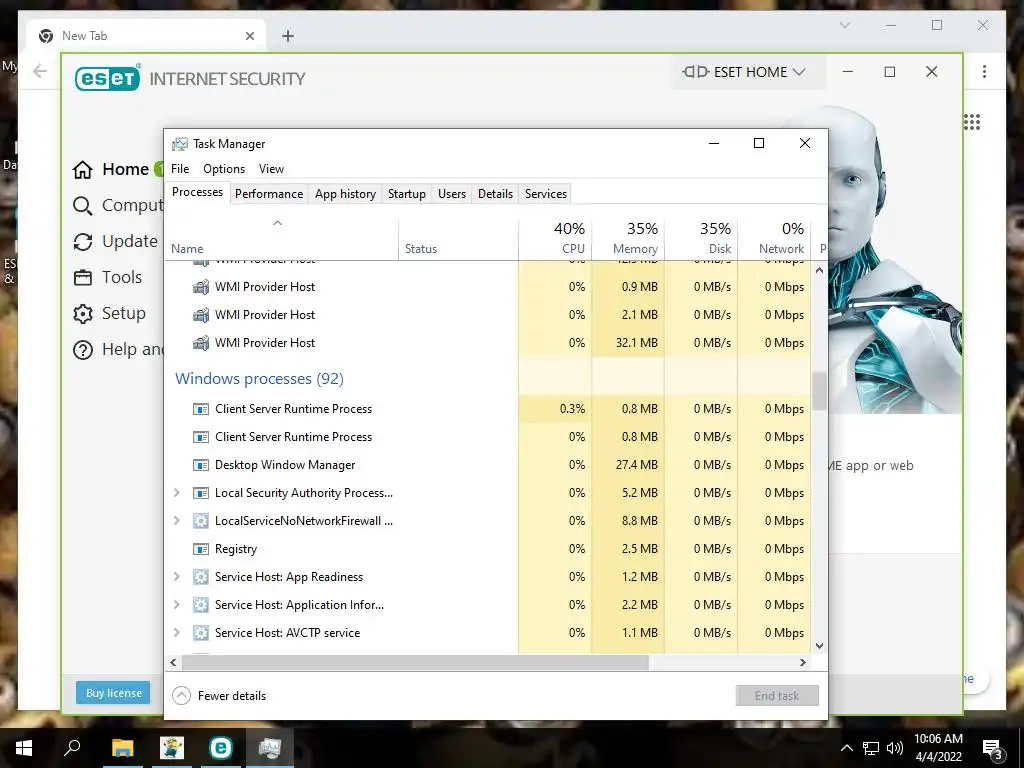
Task: Sort by the Disk column header
Action: tap(701, 240)
